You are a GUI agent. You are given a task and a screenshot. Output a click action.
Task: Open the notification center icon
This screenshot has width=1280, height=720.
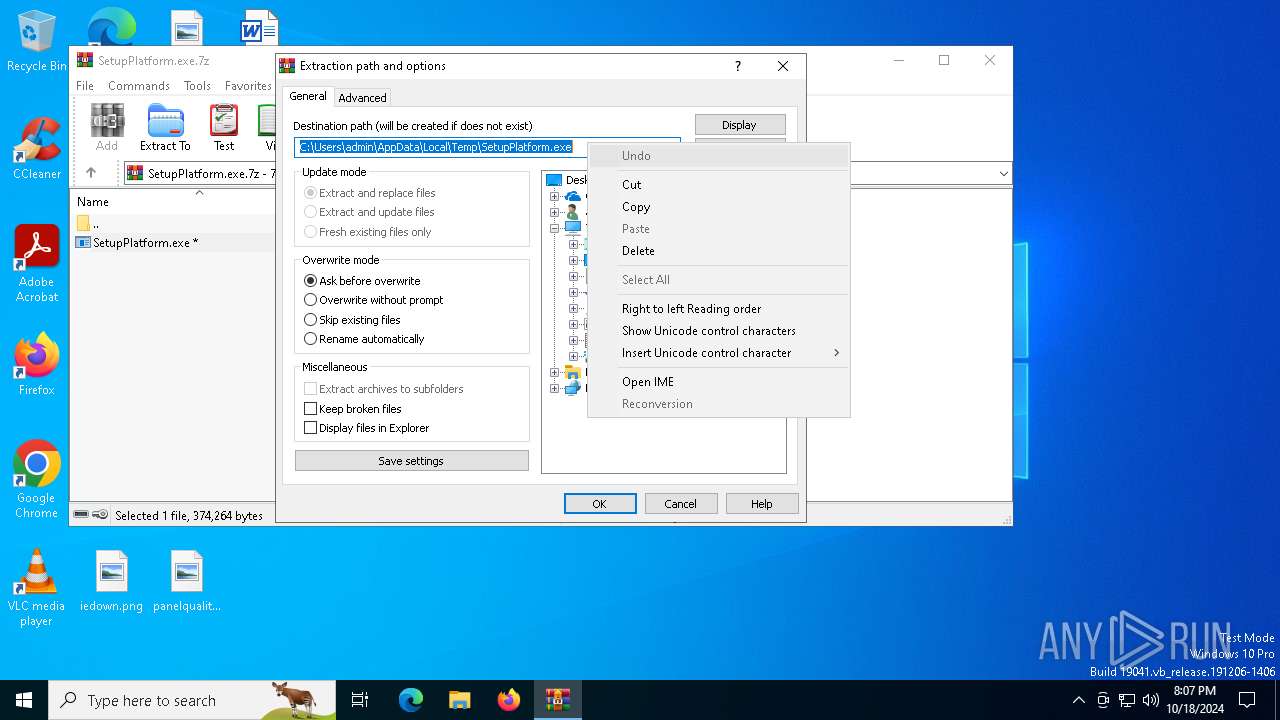coord(1247,700)
